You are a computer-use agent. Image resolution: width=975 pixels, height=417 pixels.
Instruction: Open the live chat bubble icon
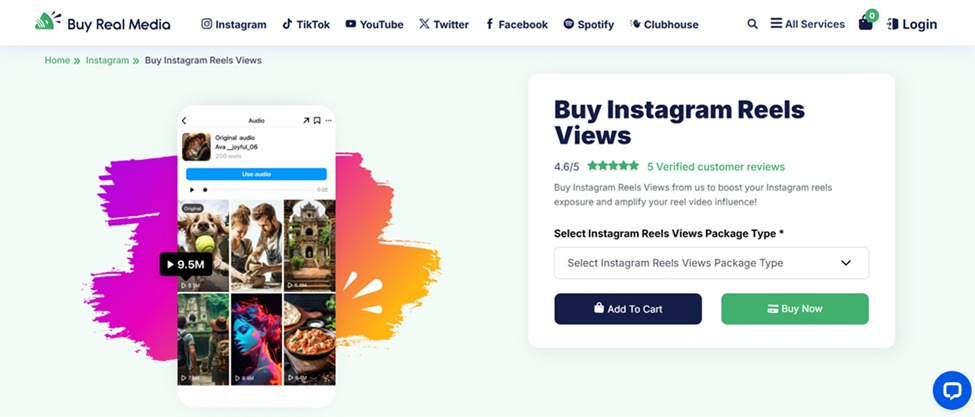point(951,390)
